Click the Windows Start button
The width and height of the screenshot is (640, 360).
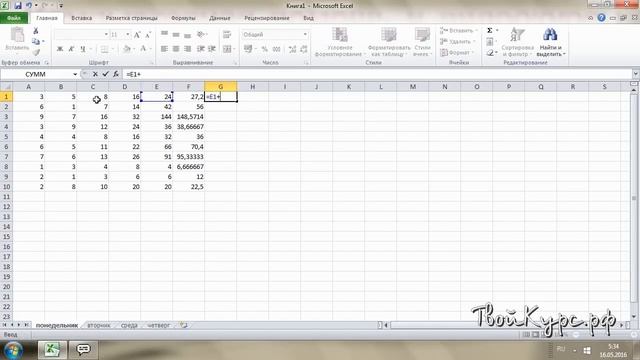coord(14,350)
